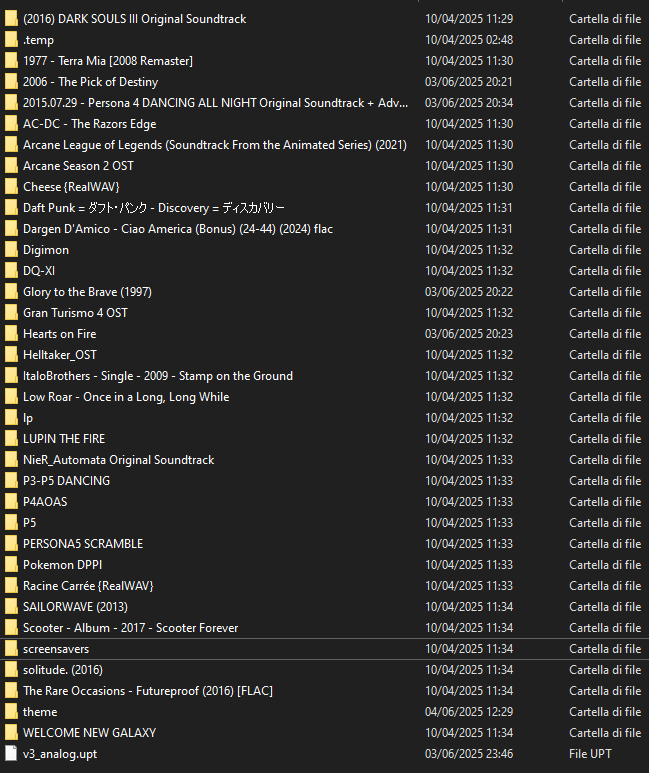This screenshot has width=649, height=773.
Task: Select the P4AOAS folder name
Action: 45,502
